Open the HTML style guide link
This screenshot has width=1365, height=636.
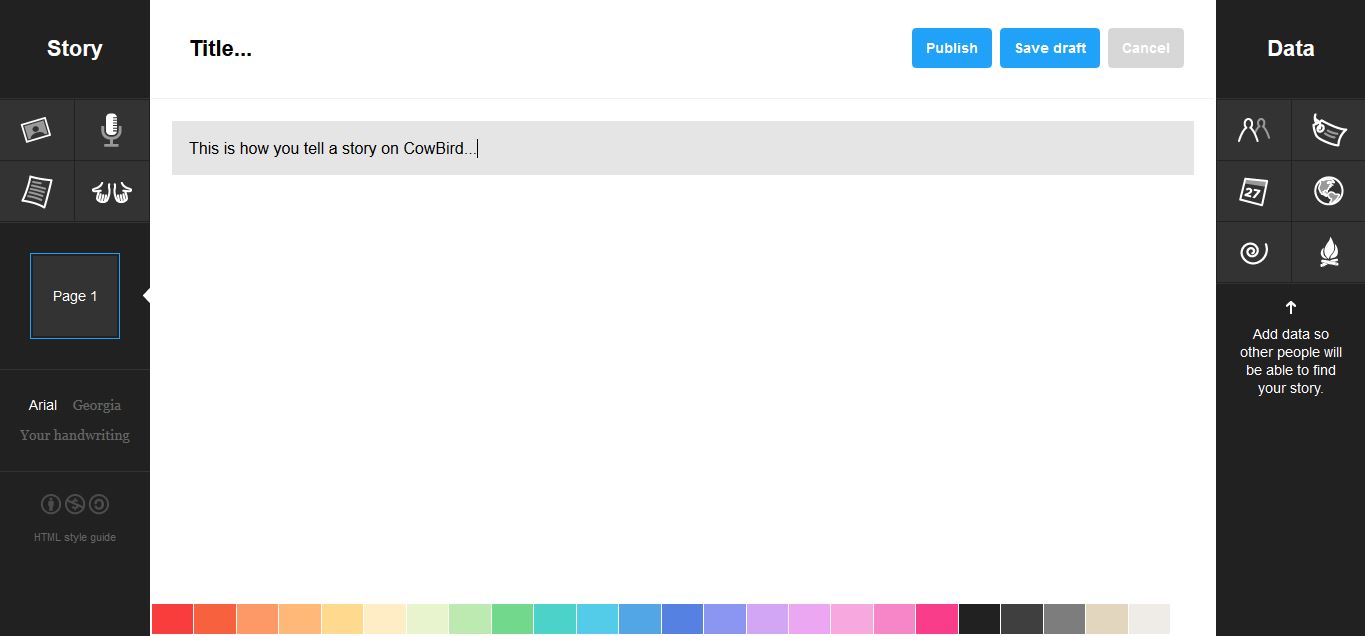pos(75,537)
